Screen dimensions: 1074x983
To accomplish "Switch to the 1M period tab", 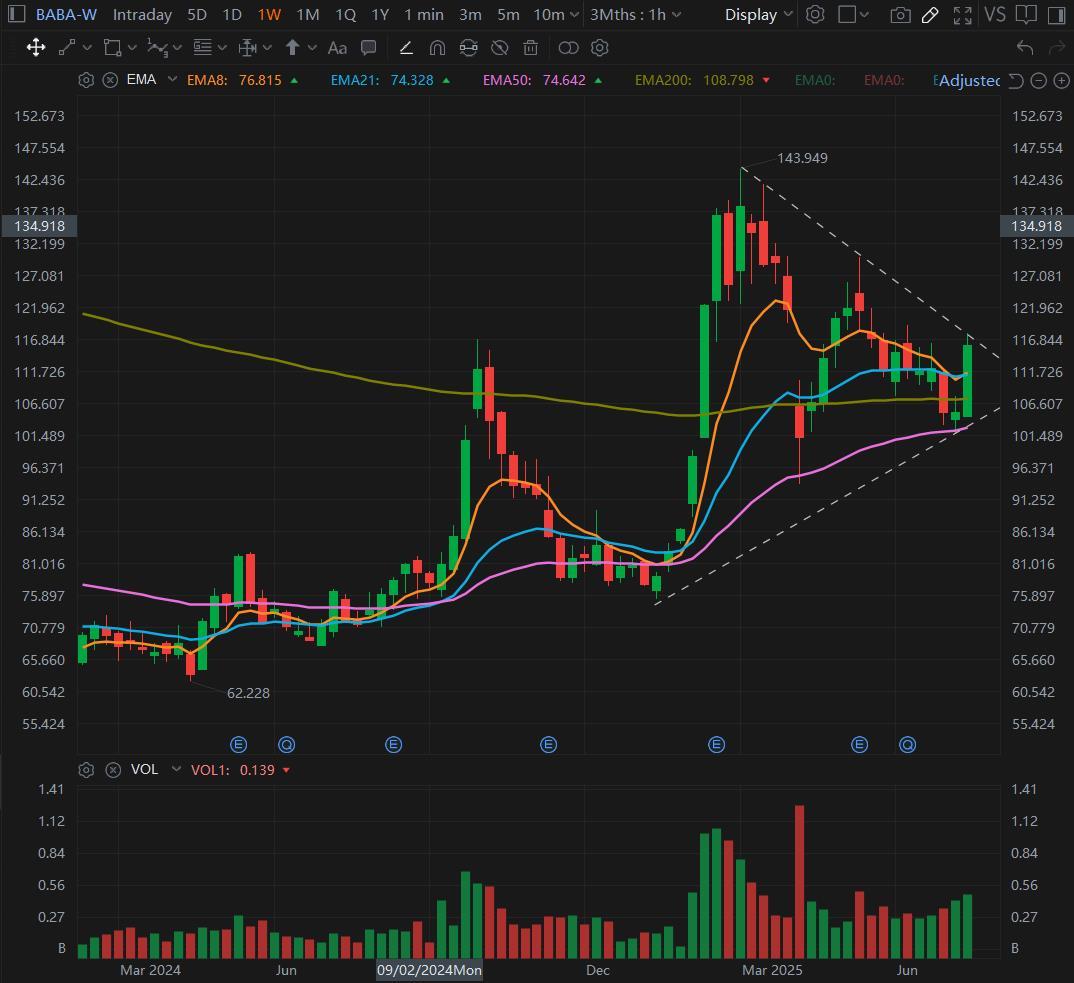I will coord(308,14).
